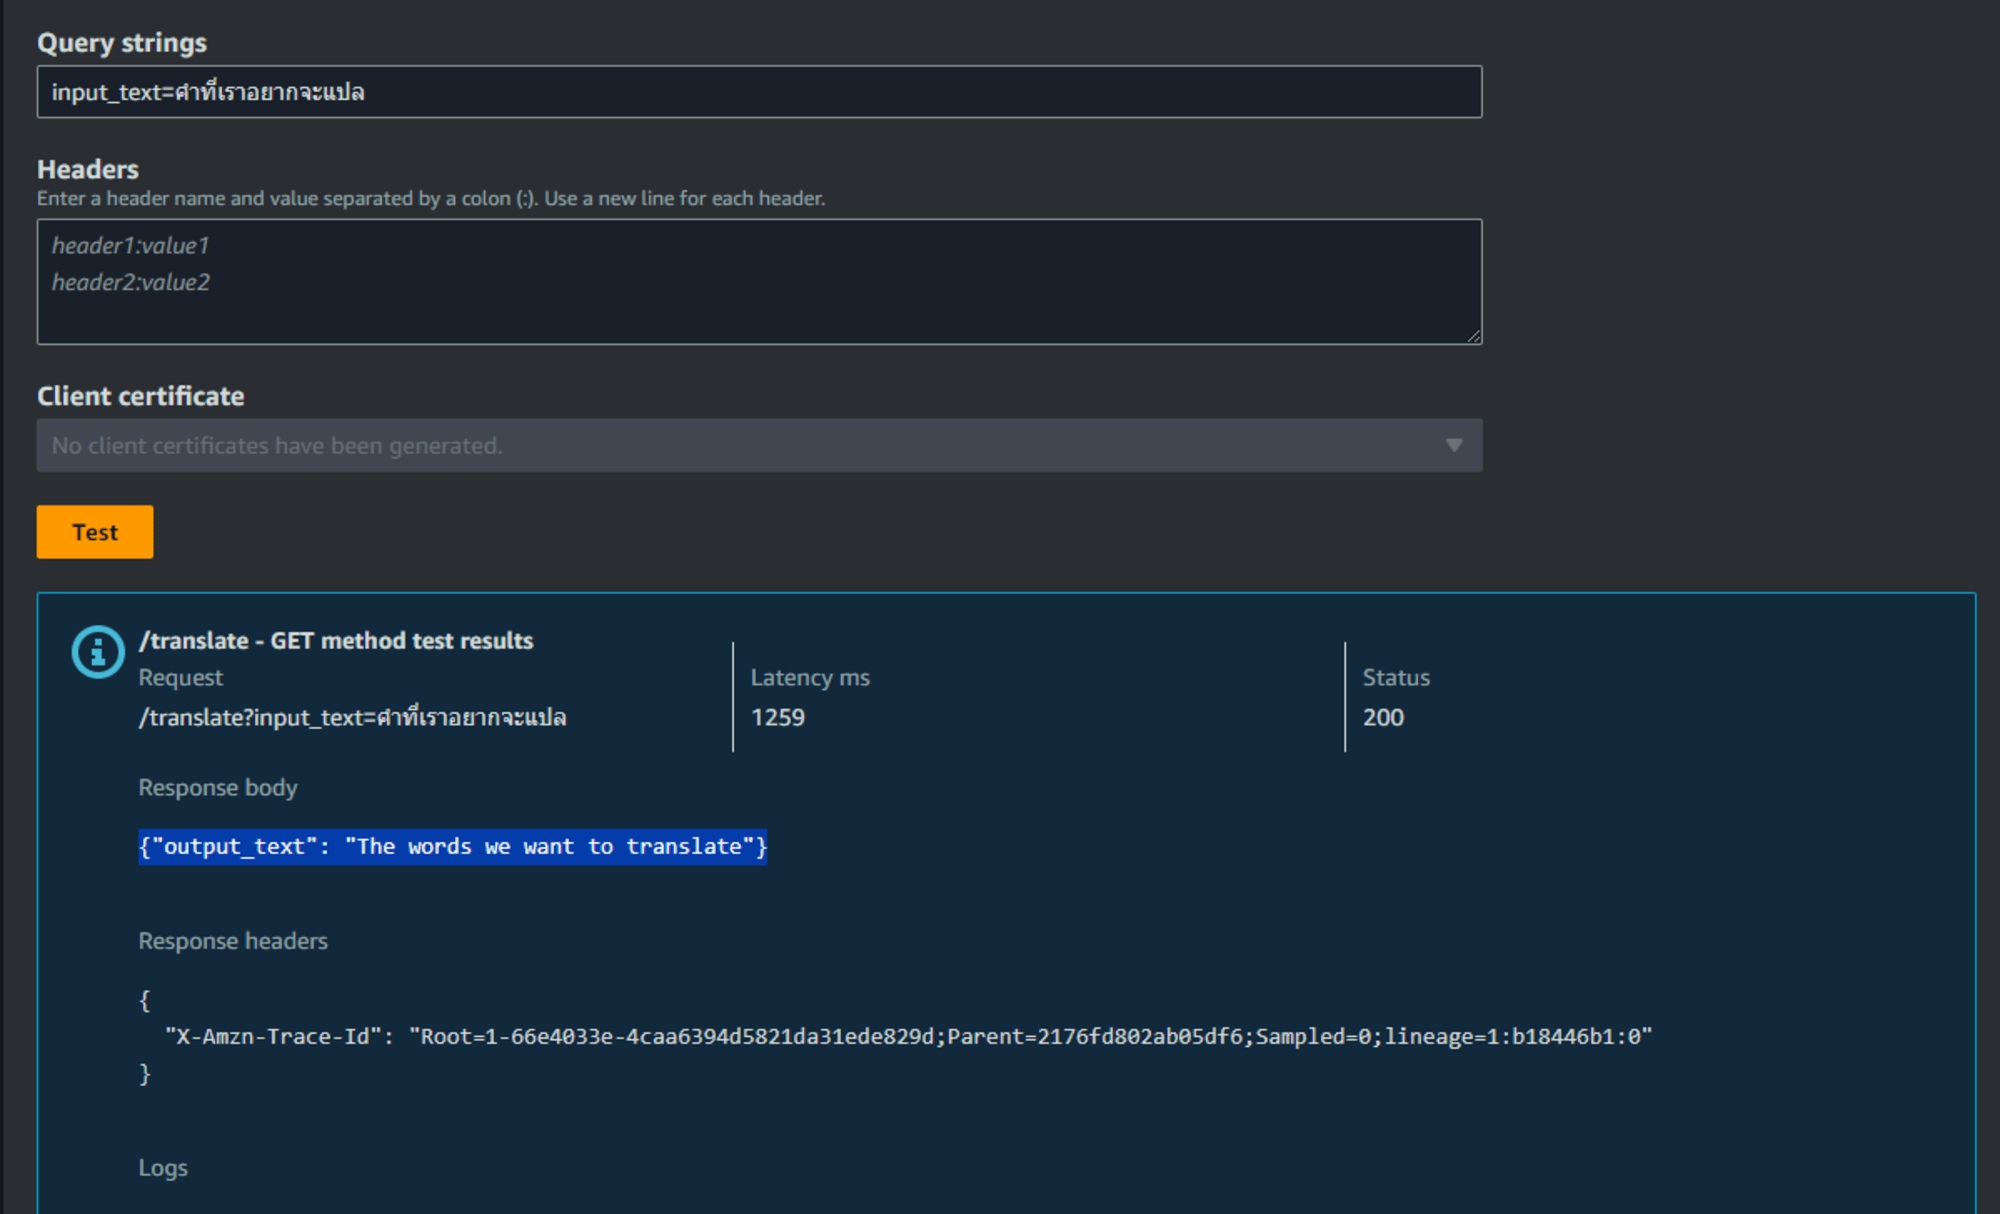The height and width of the screenshot is (1214, 2000).
Task: Click the Request label
Action: click(x=181, y=677)
